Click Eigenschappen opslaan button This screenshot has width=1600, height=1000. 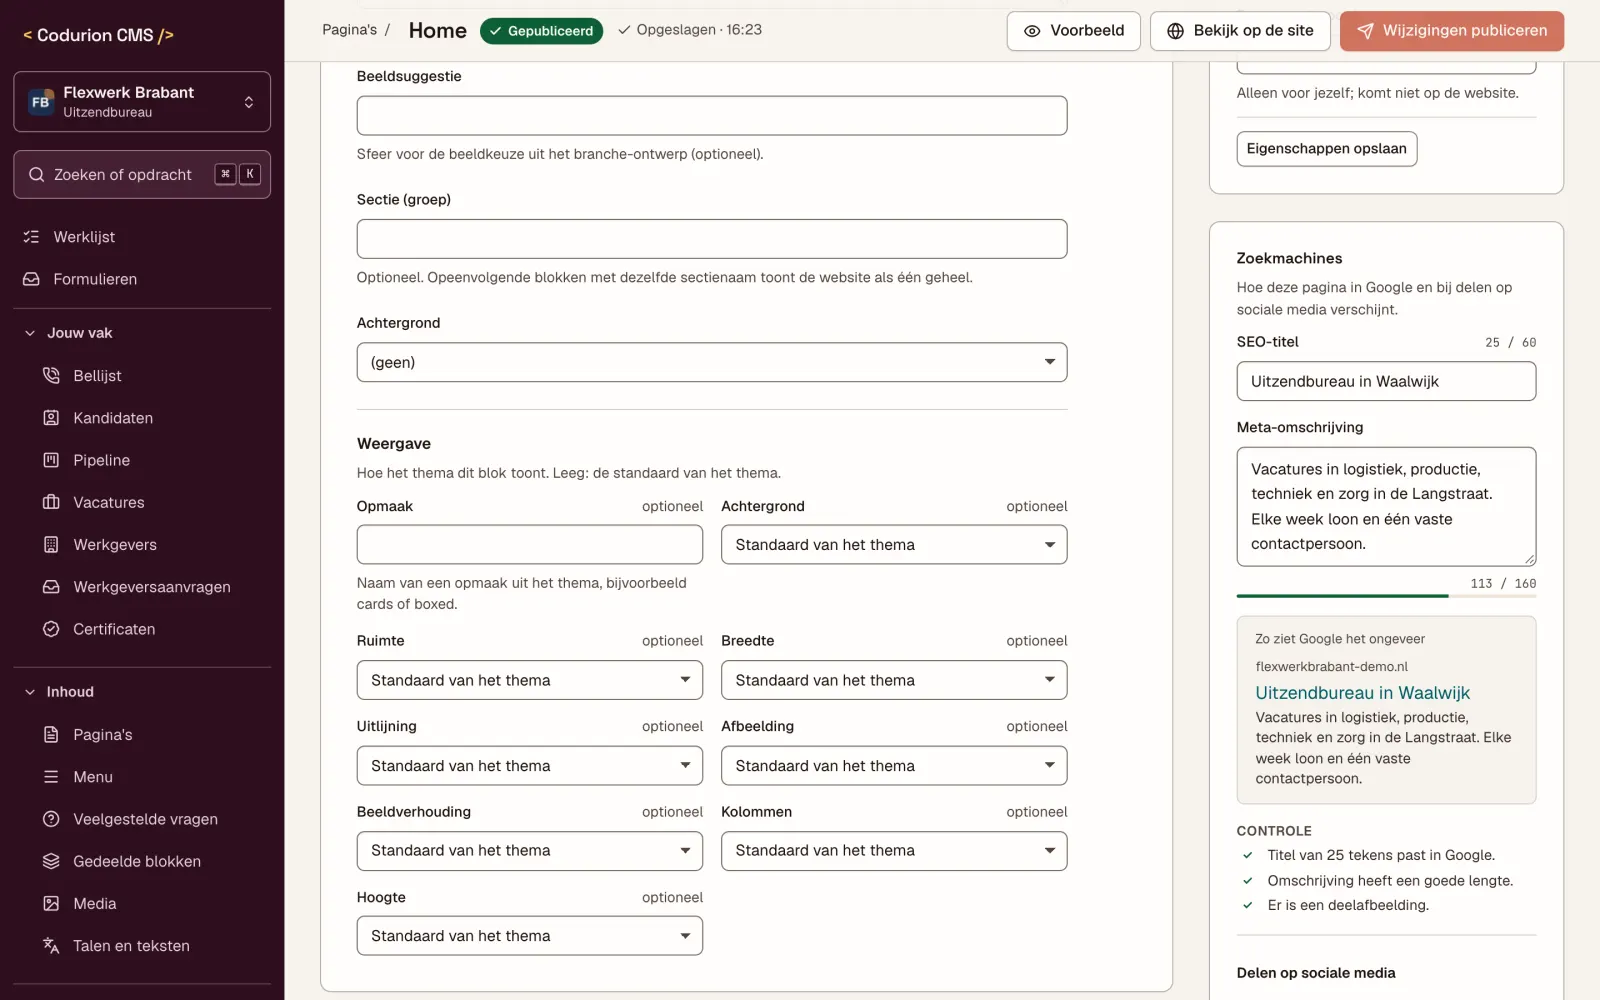click(x=1327, y=149)
